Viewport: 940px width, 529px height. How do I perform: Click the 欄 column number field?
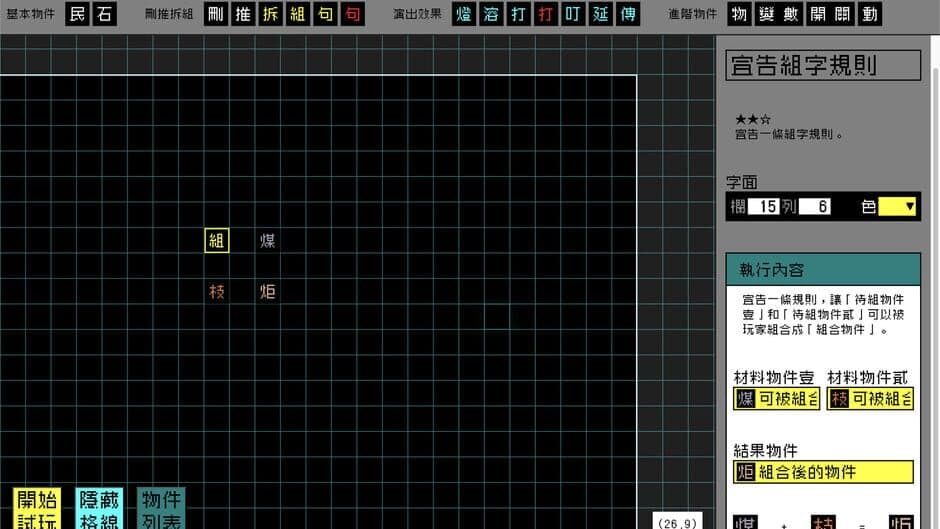764,207
